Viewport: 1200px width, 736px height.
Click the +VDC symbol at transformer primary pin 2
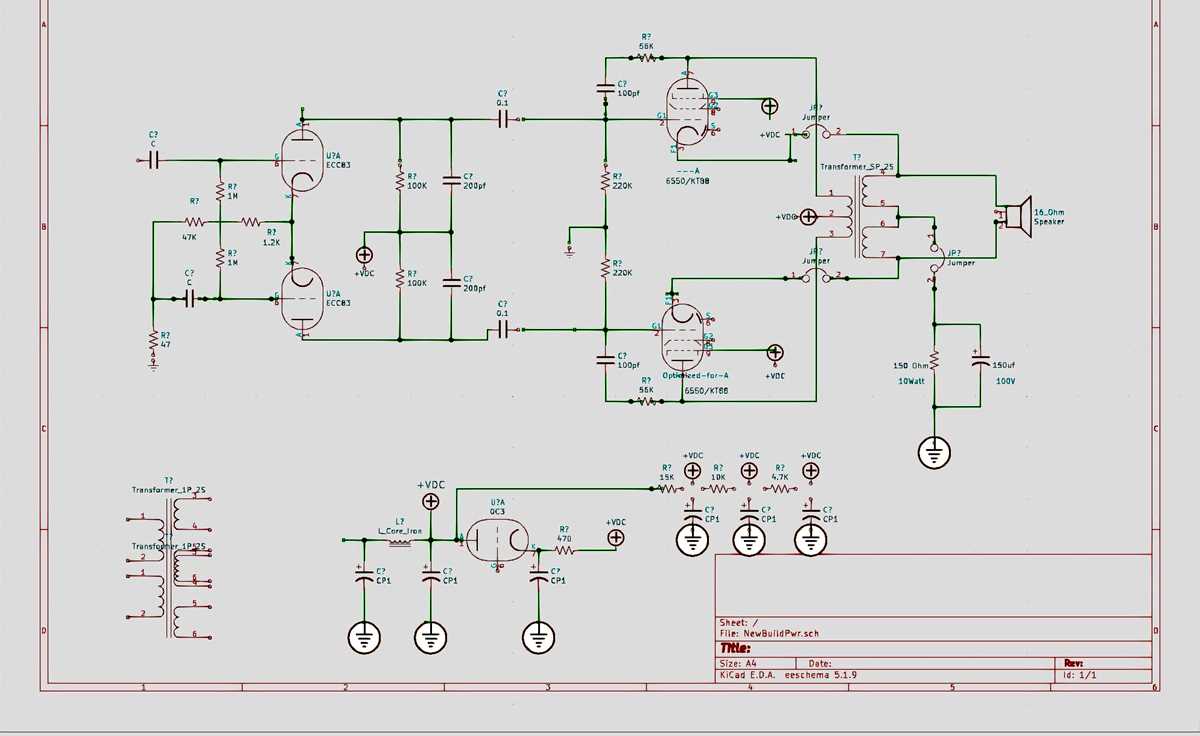pos(809,216)
